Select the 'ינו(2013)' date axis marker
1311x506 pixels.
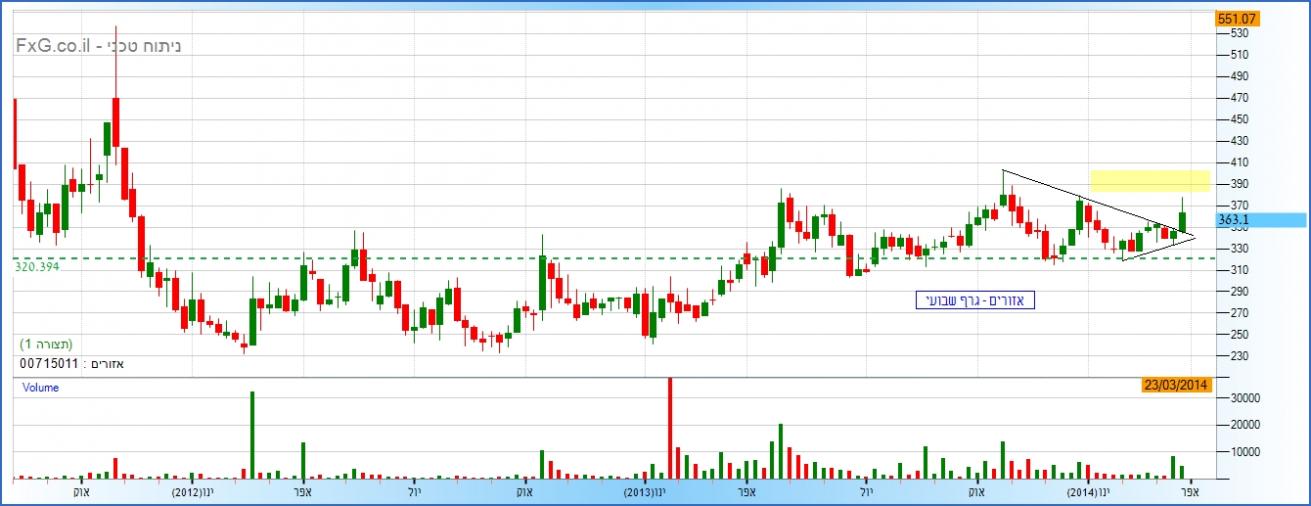click(643, 492)
